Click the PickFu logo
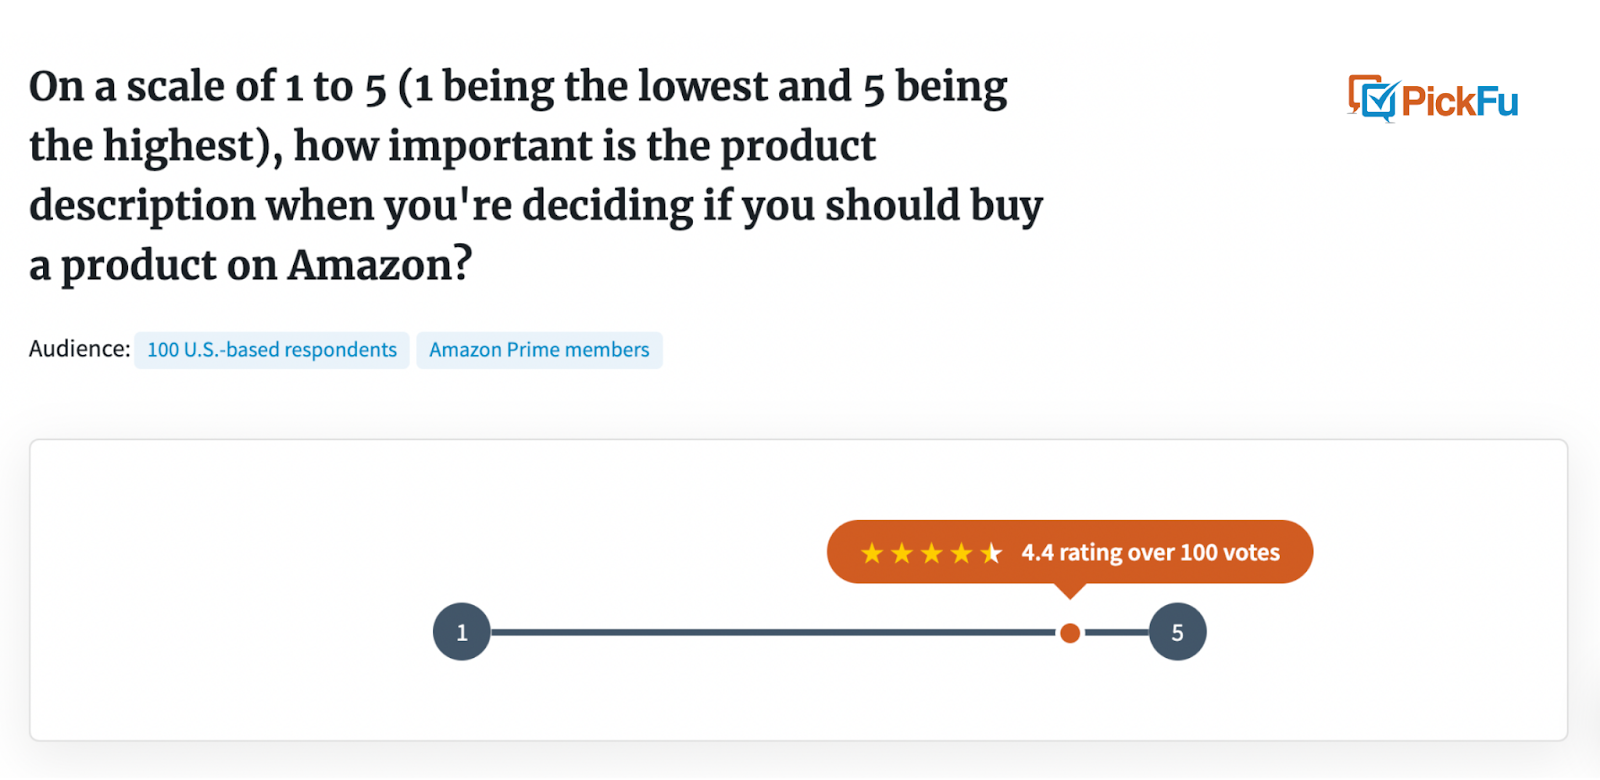 tap(1433, 99)
